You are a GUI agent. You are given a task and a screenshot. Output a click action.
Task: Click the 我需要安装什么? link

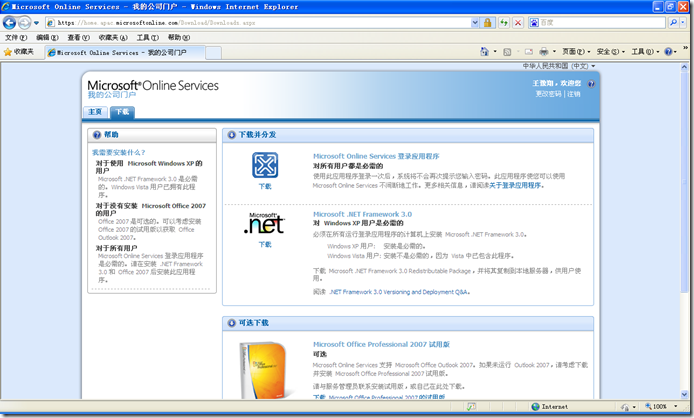click(x=118, y=152)
